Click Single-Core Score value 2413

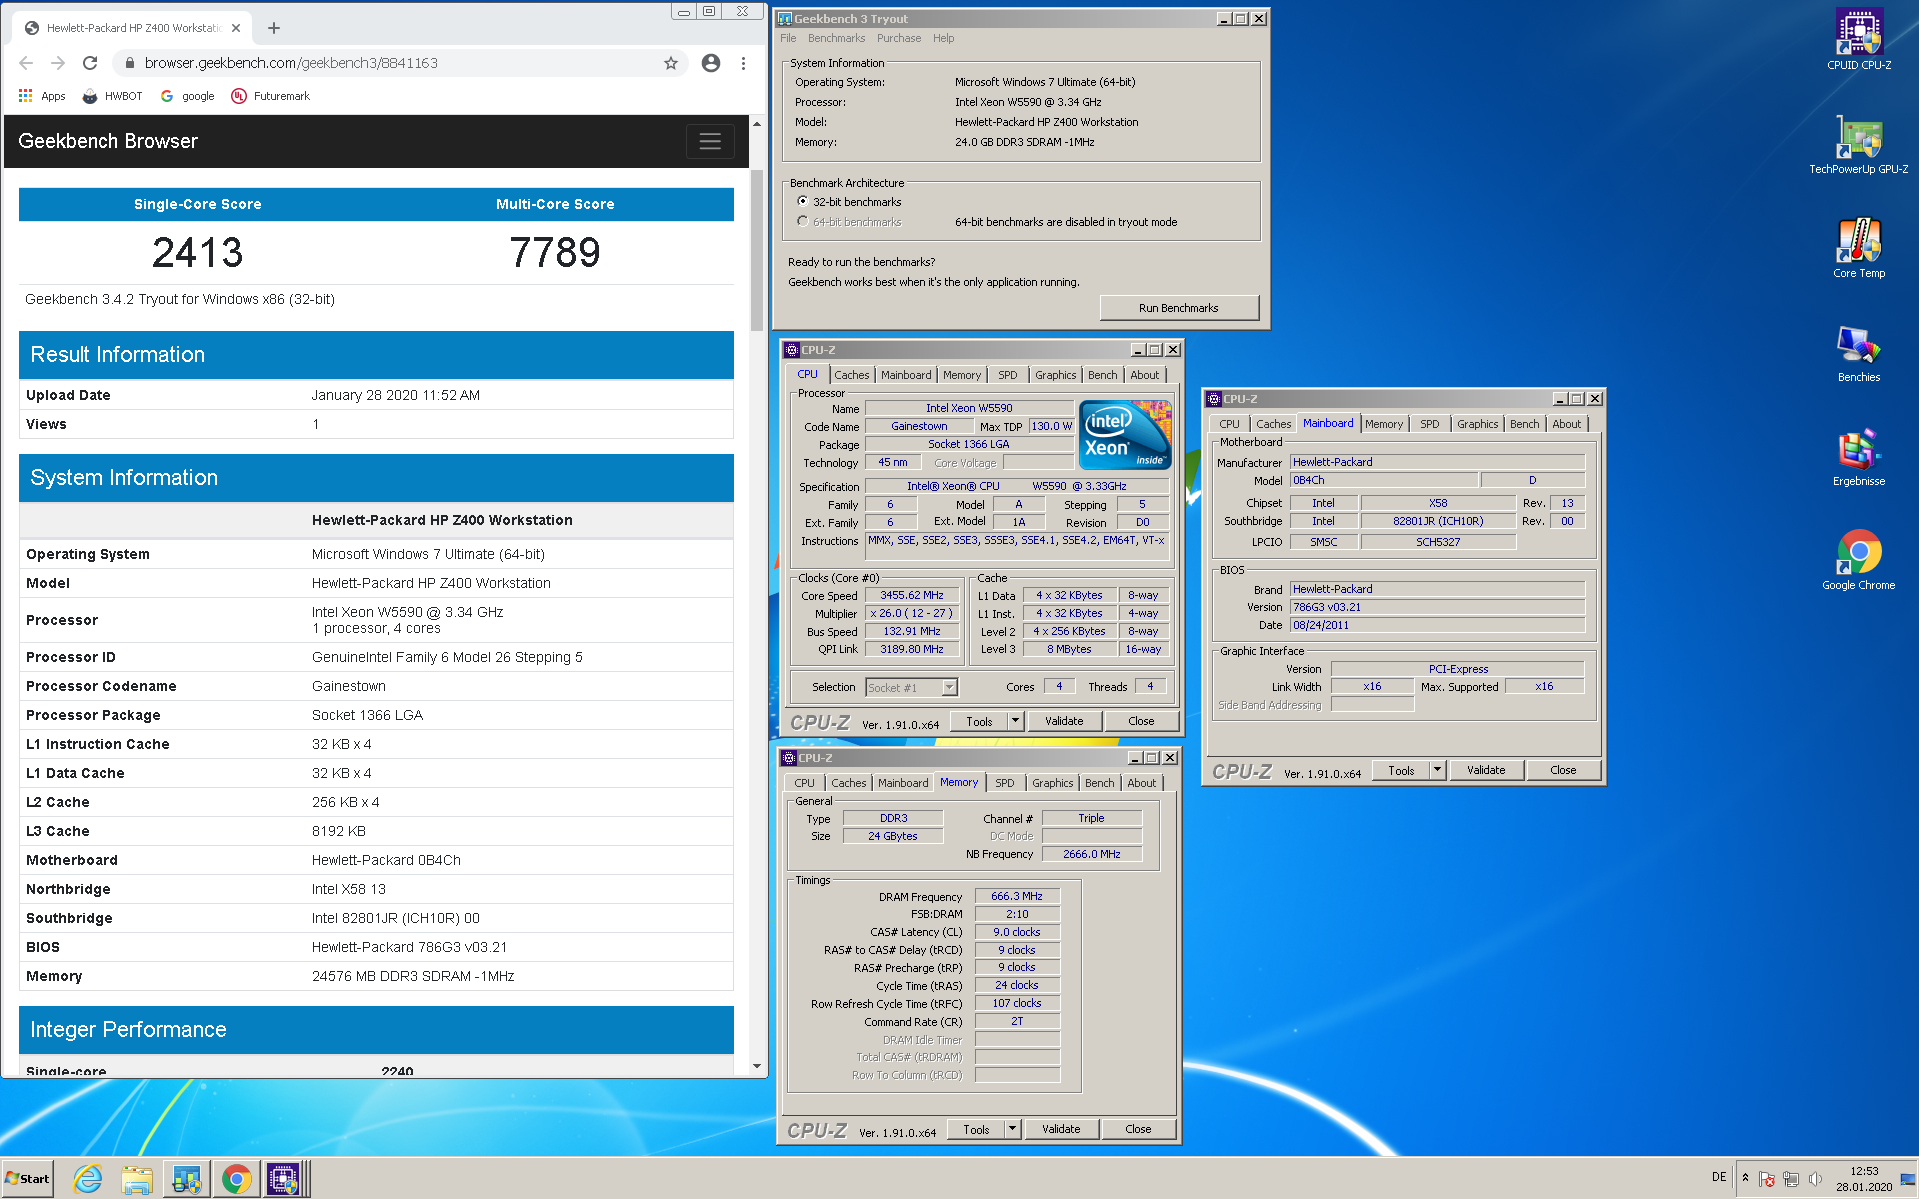(197, 252)
